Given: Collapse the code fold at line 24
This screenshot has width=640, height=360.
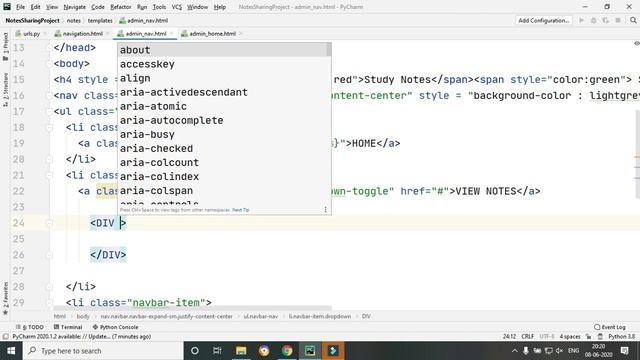Looking at the screenshot, I should tap(49, 223).
